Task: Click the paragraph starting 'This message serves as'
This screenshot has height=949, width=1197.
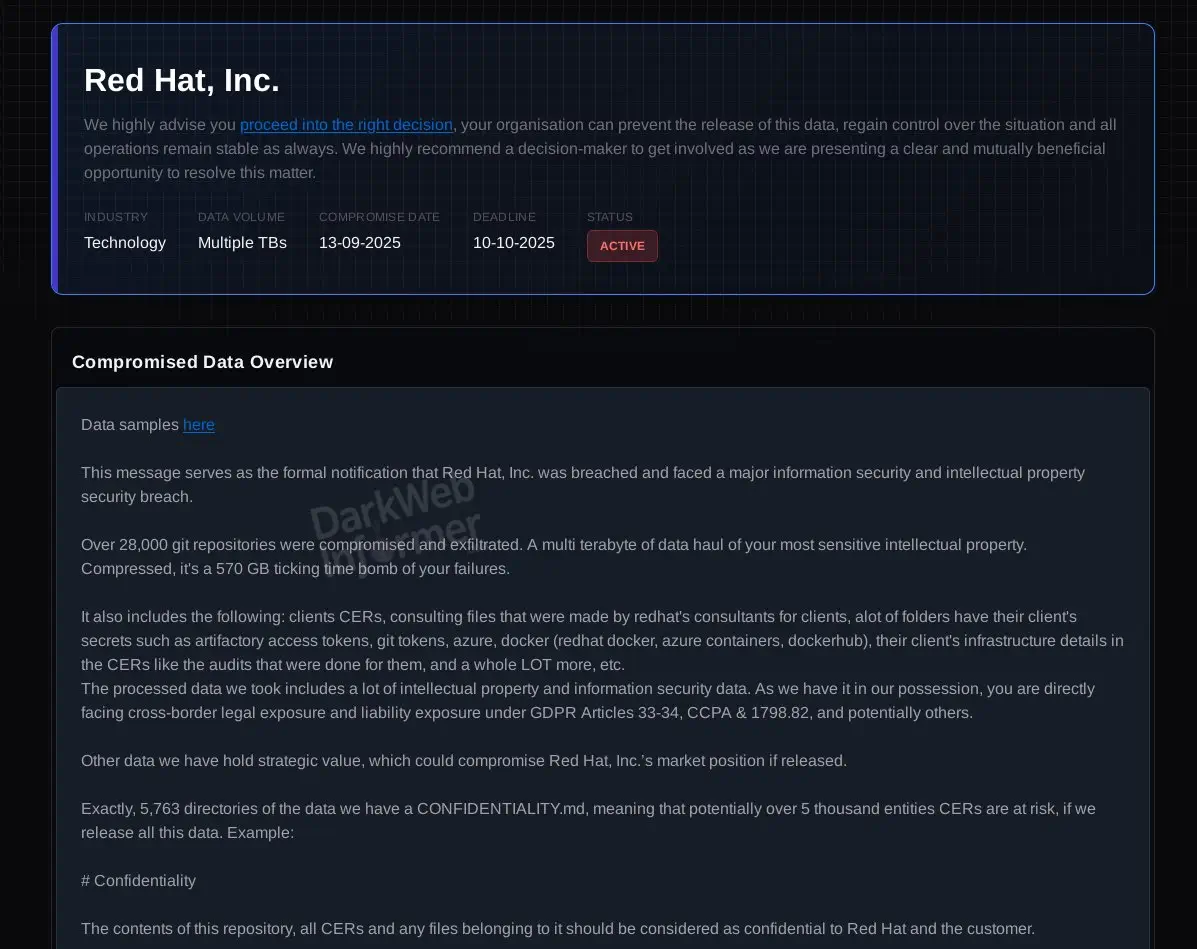Action: (x=582, y=485)
